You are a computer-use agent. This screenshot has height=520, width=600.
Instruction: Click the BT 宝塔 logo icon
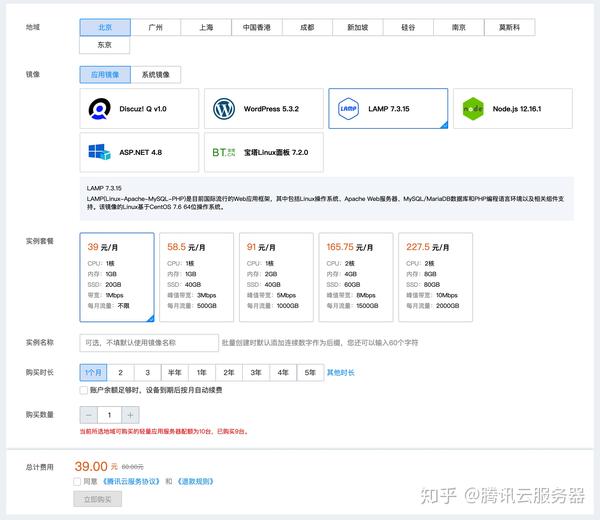(224, 152)
